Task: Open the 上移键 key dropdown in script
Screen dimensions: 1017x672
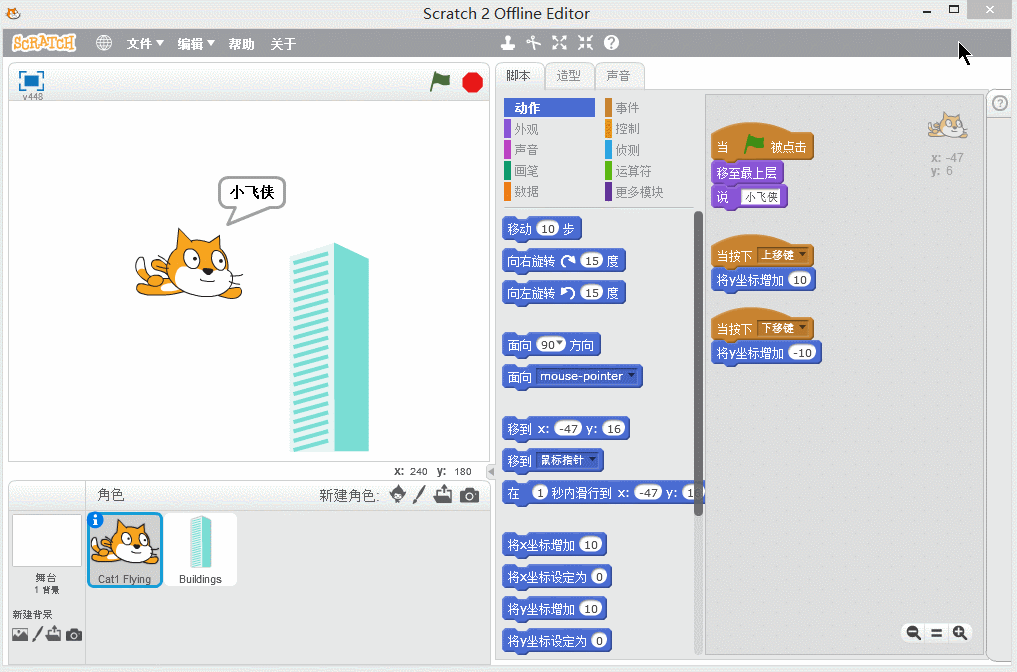Action: point(802,254)
